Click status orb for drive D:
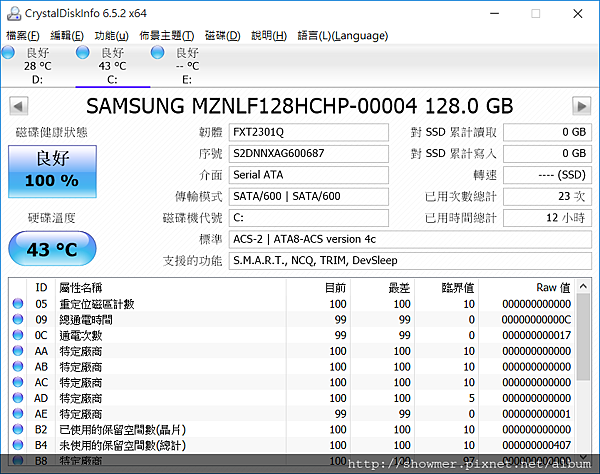The image size is (600, 474). click(x=8, y=52)
